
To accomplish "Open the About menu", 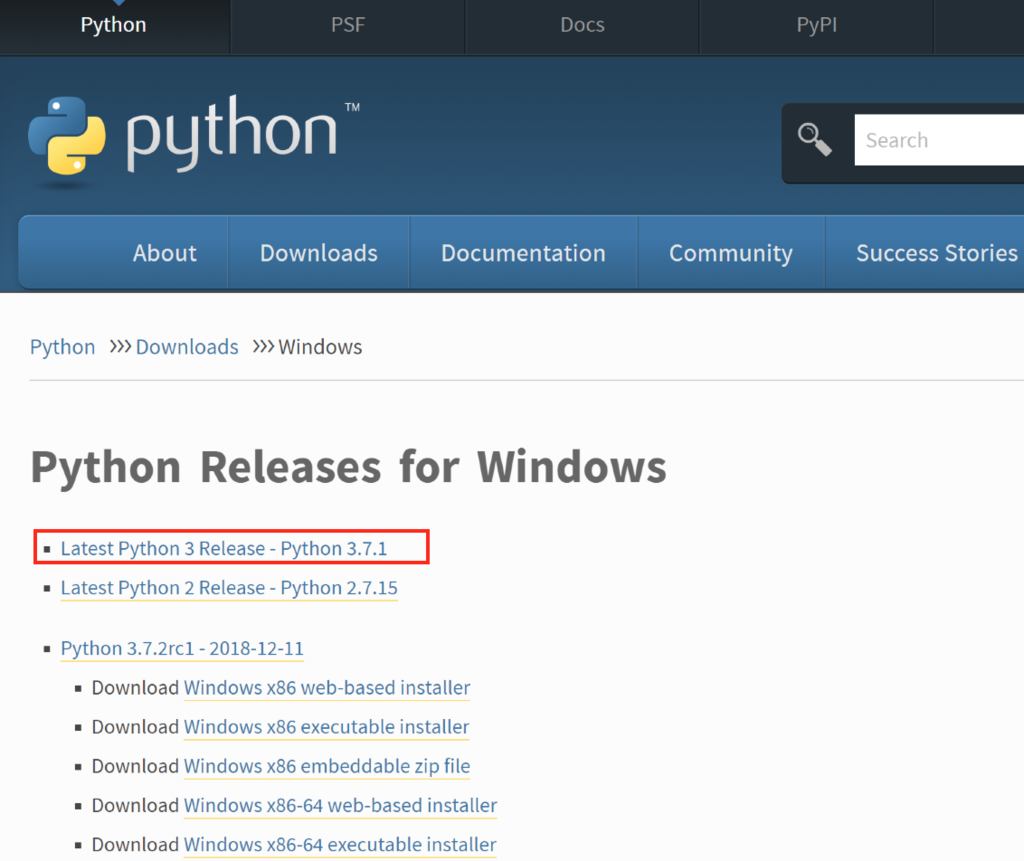I will coord(165,253).
